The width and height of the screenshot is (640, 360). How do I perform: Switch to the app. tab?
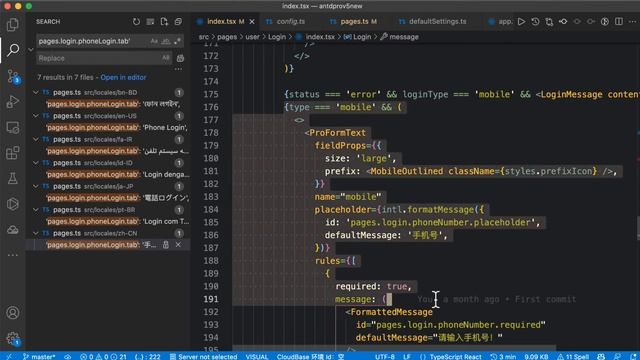pyautogui.click(x=501, y=22)
